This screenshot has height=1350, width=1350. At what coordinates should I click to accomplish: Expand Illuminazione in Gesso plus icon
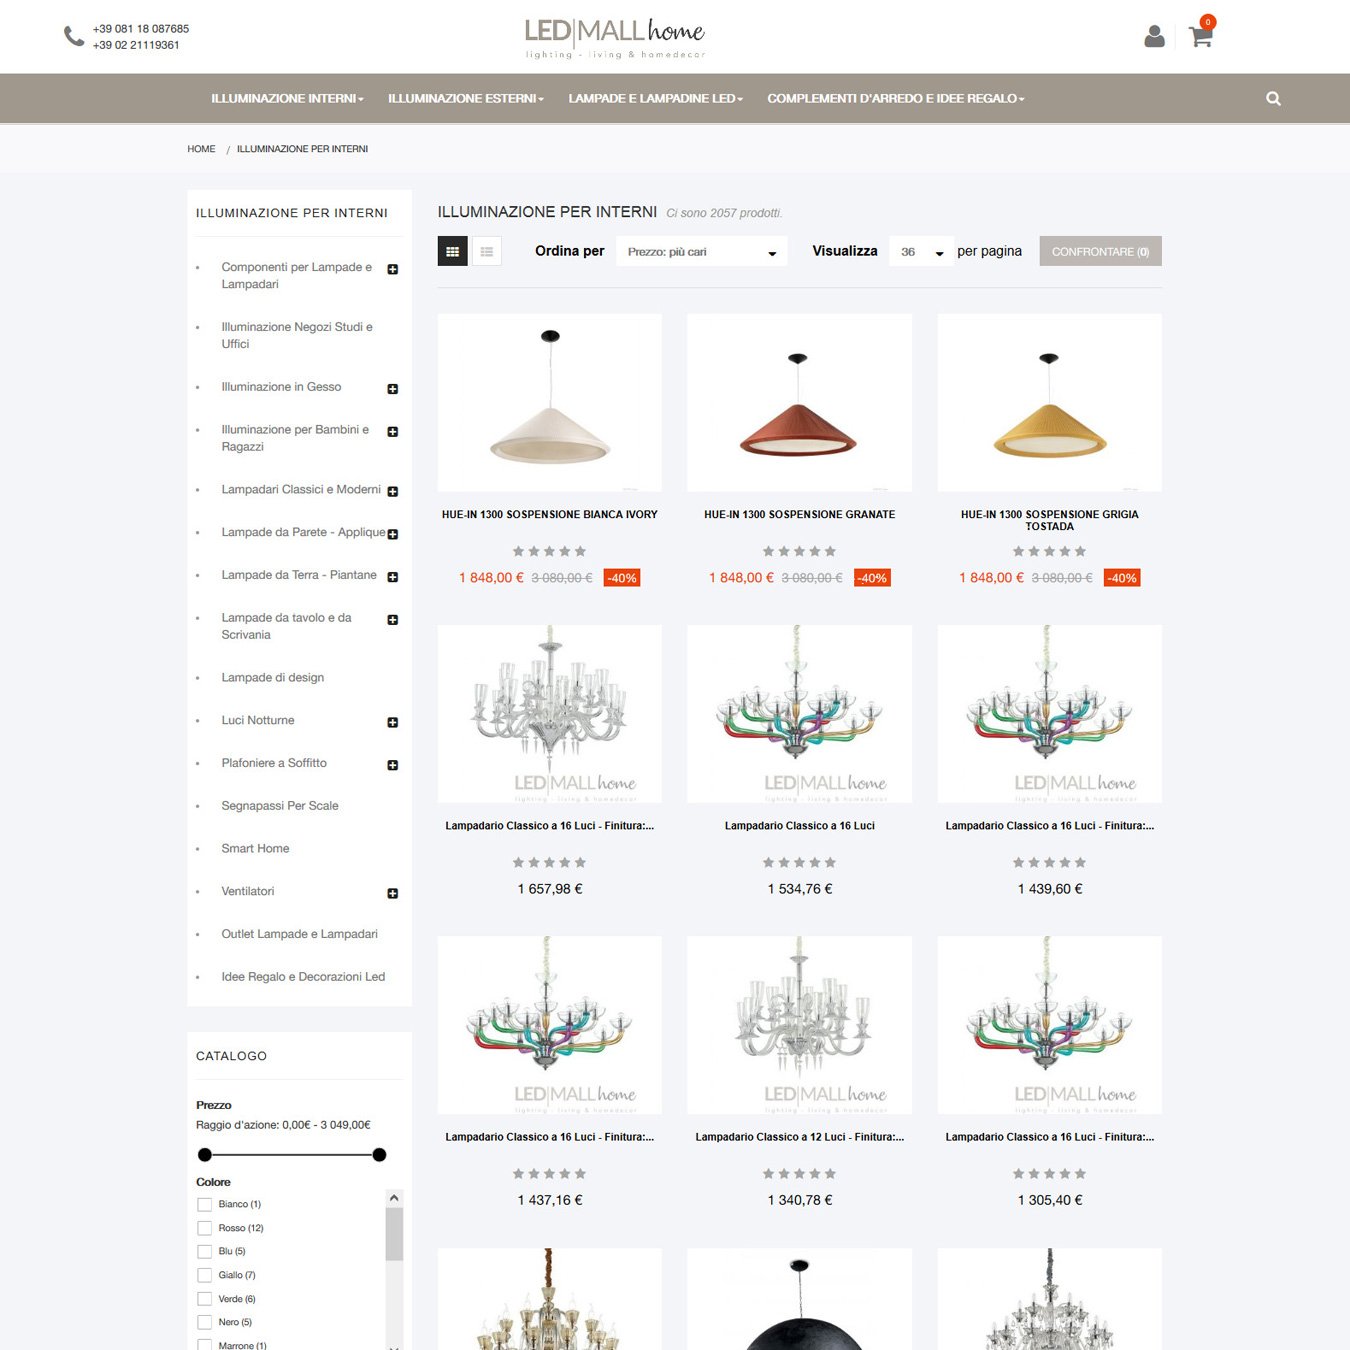(393, 389)
